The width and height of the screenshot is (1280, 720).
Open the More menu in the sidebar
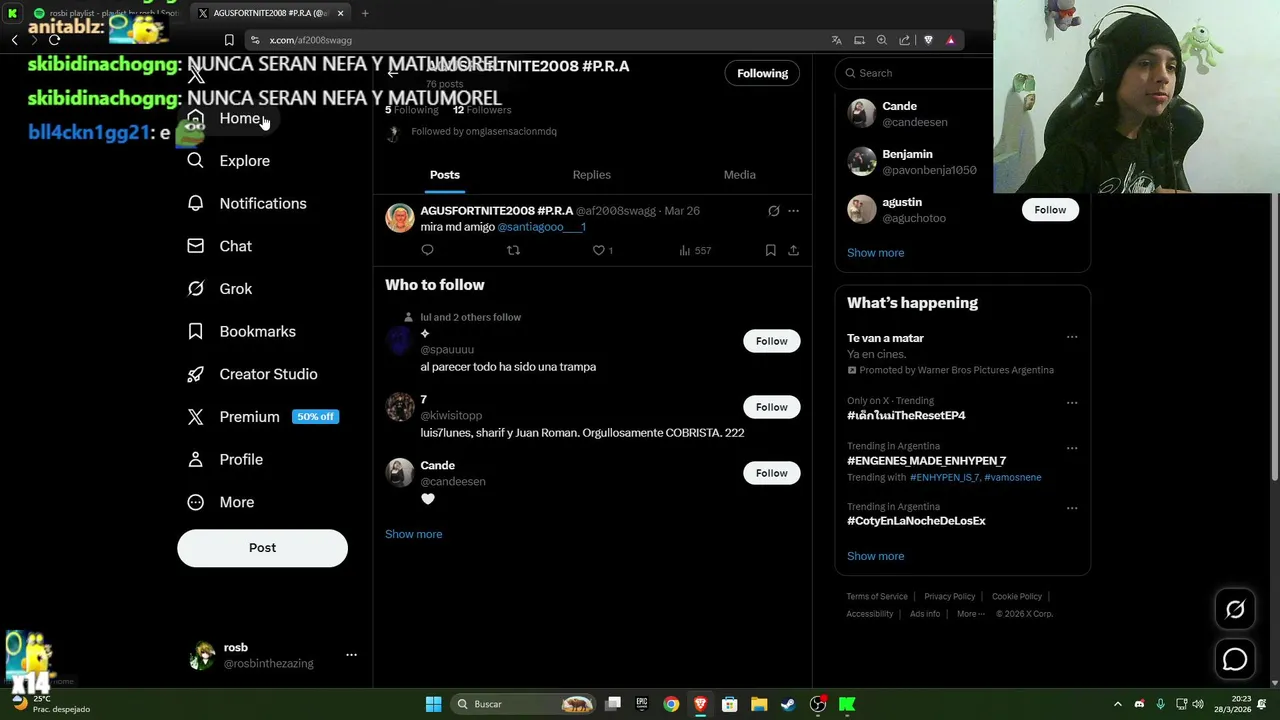click(x=221, y=502)
